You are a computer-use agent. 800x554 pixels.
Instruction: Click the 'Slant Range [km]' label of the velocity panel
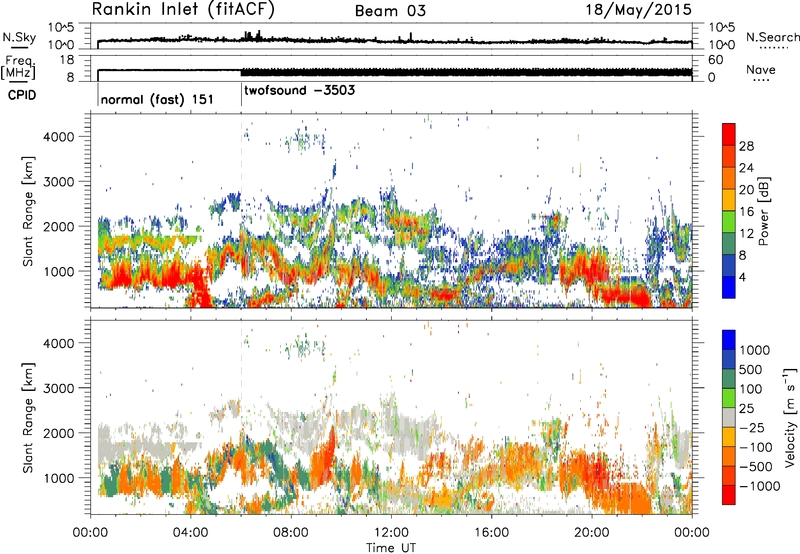(28, 417)
